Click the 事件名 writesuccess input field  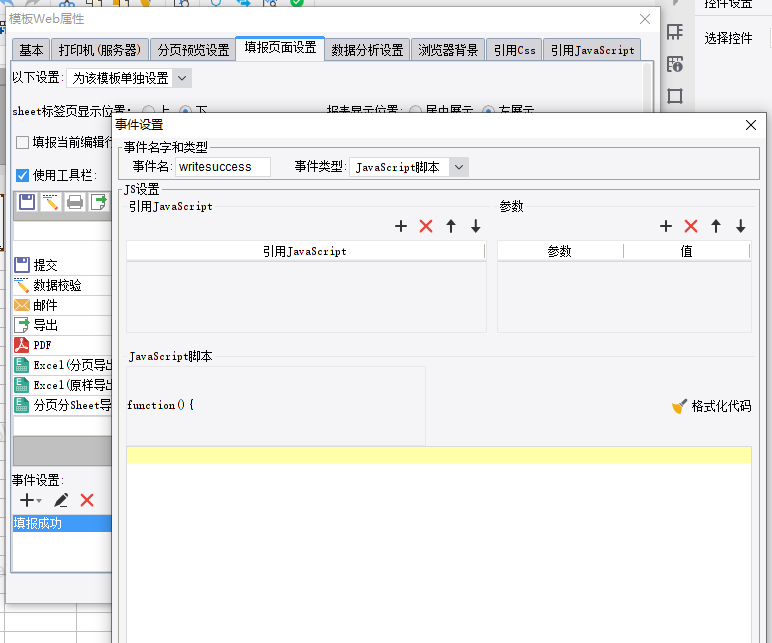coord(223,167)
